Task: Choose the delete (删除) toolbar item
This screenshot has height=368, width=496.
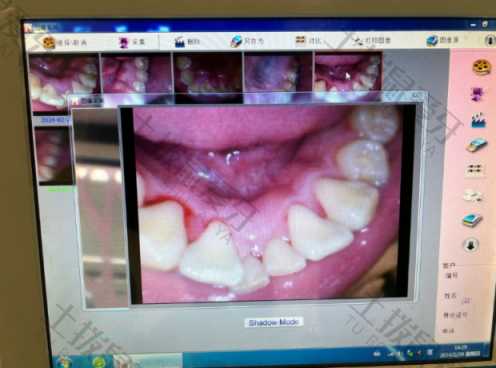Action: (187, 42)
